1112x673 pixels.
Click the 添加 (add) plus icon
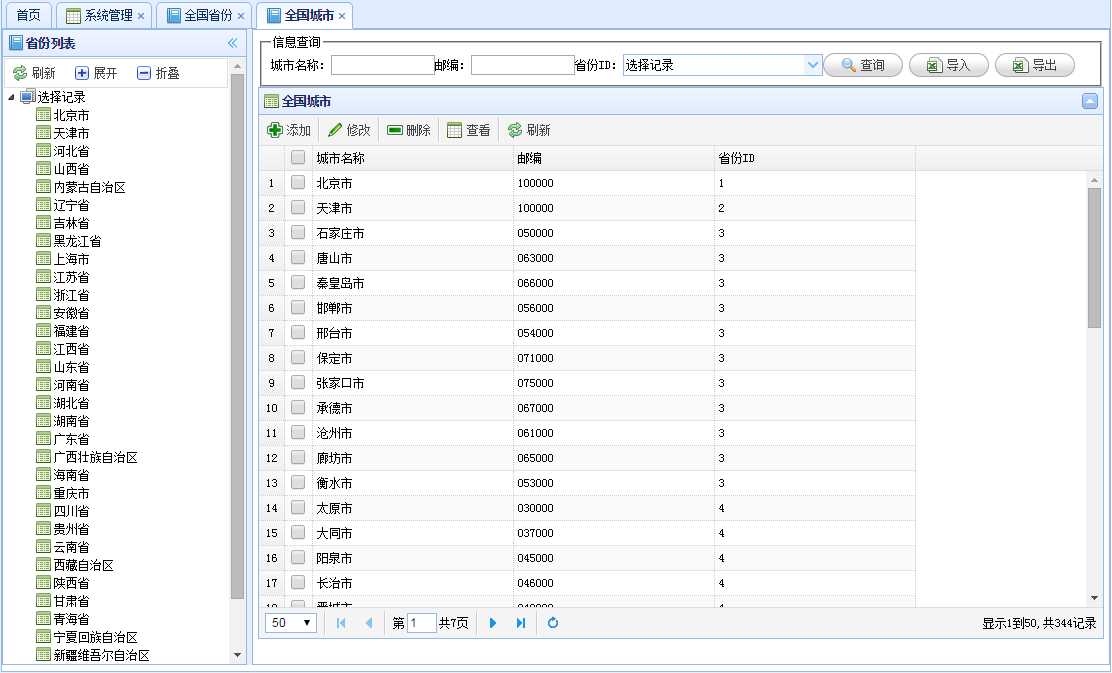(274, 130)
